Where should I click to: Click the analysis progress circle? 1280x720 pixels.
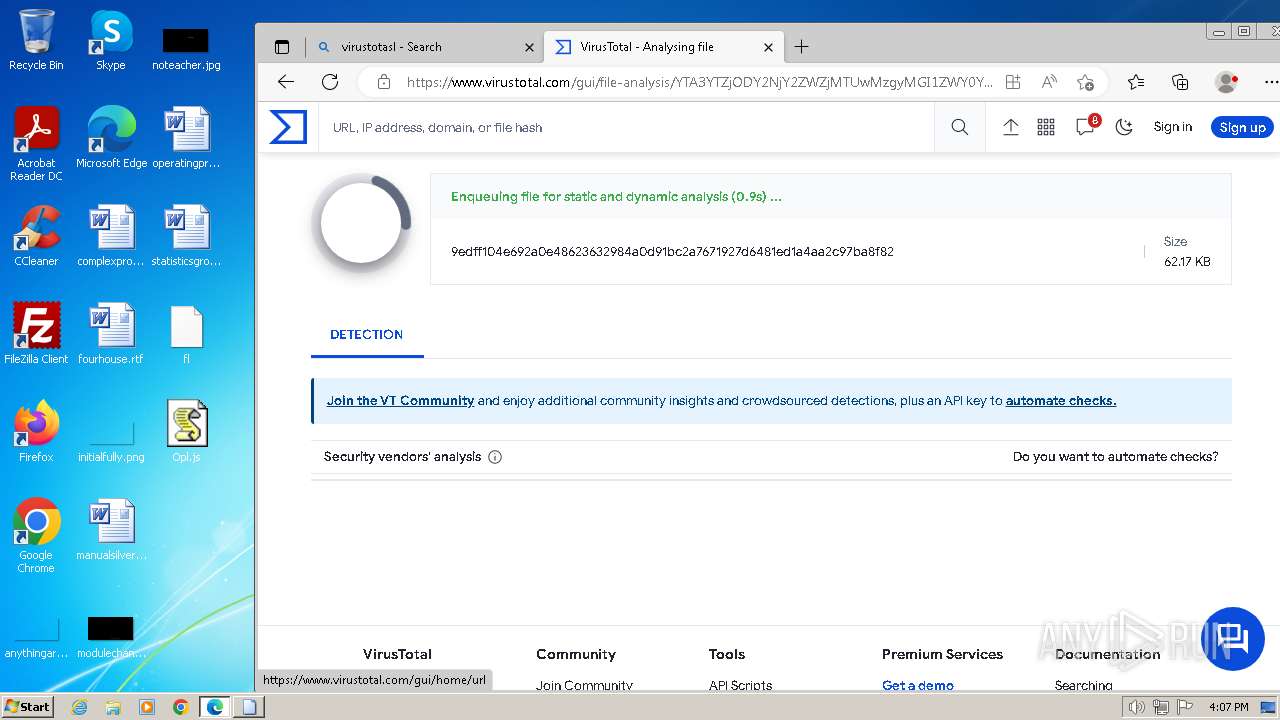pos(361,223)
